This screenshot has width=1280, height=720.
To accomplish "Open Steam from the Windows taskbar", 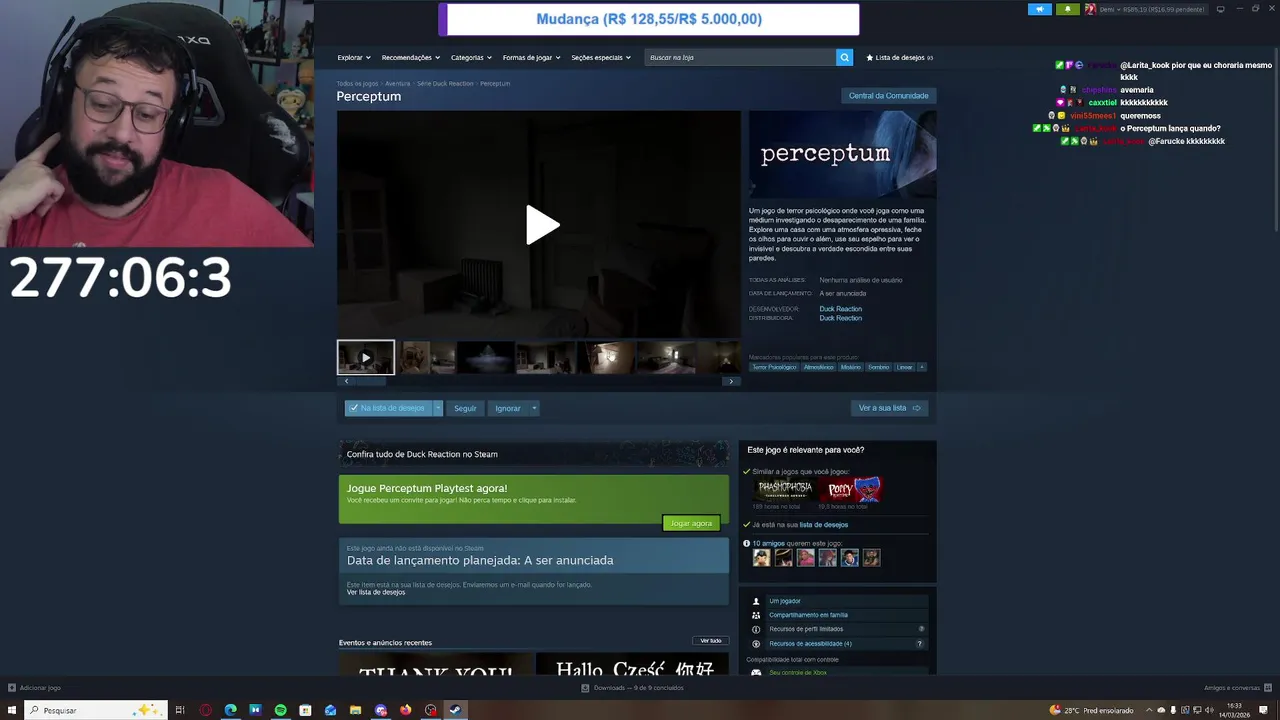I will click(x=455, y=710).
